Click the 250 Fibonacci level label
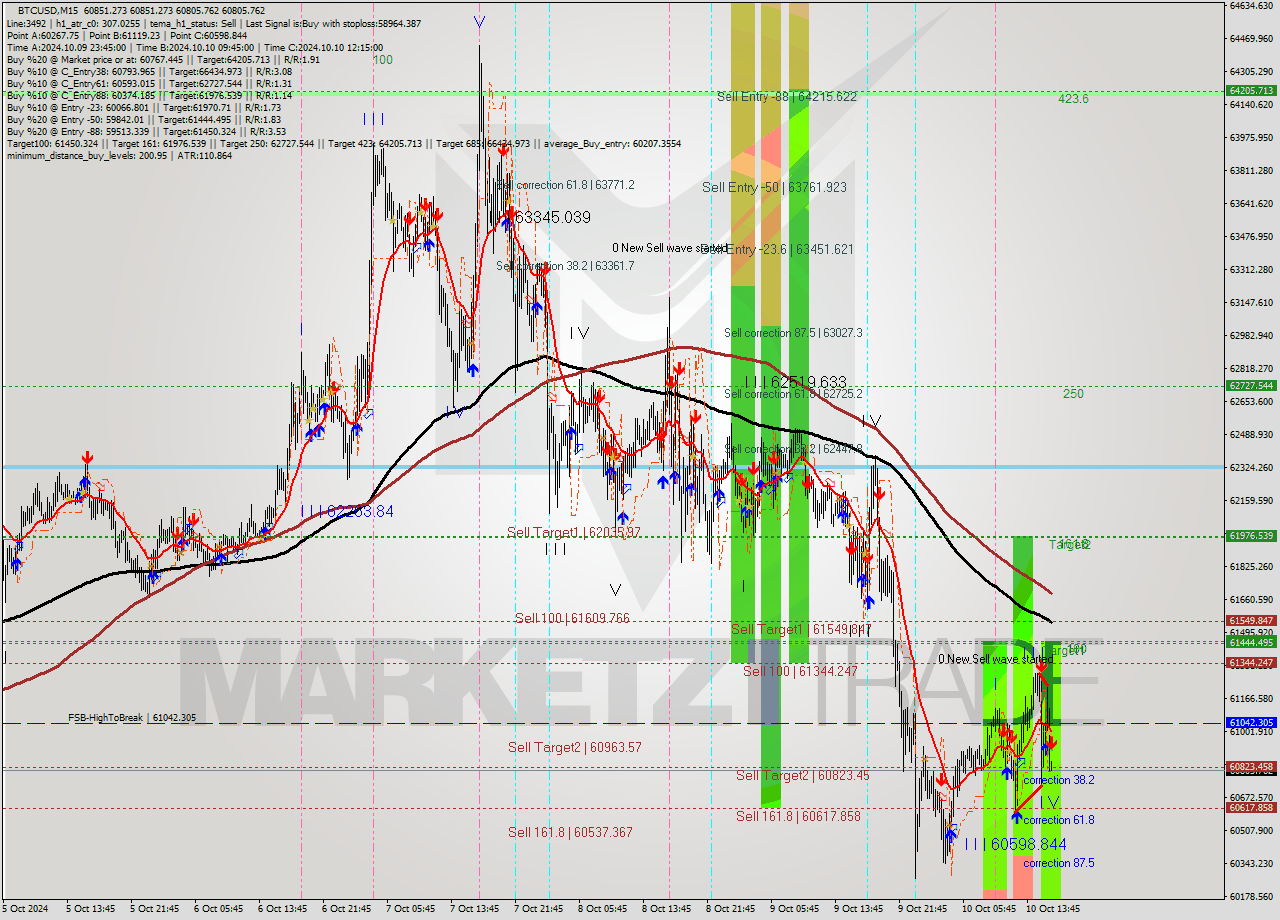The height and width of the screenshot is (920, 1280). point(1073,394)
